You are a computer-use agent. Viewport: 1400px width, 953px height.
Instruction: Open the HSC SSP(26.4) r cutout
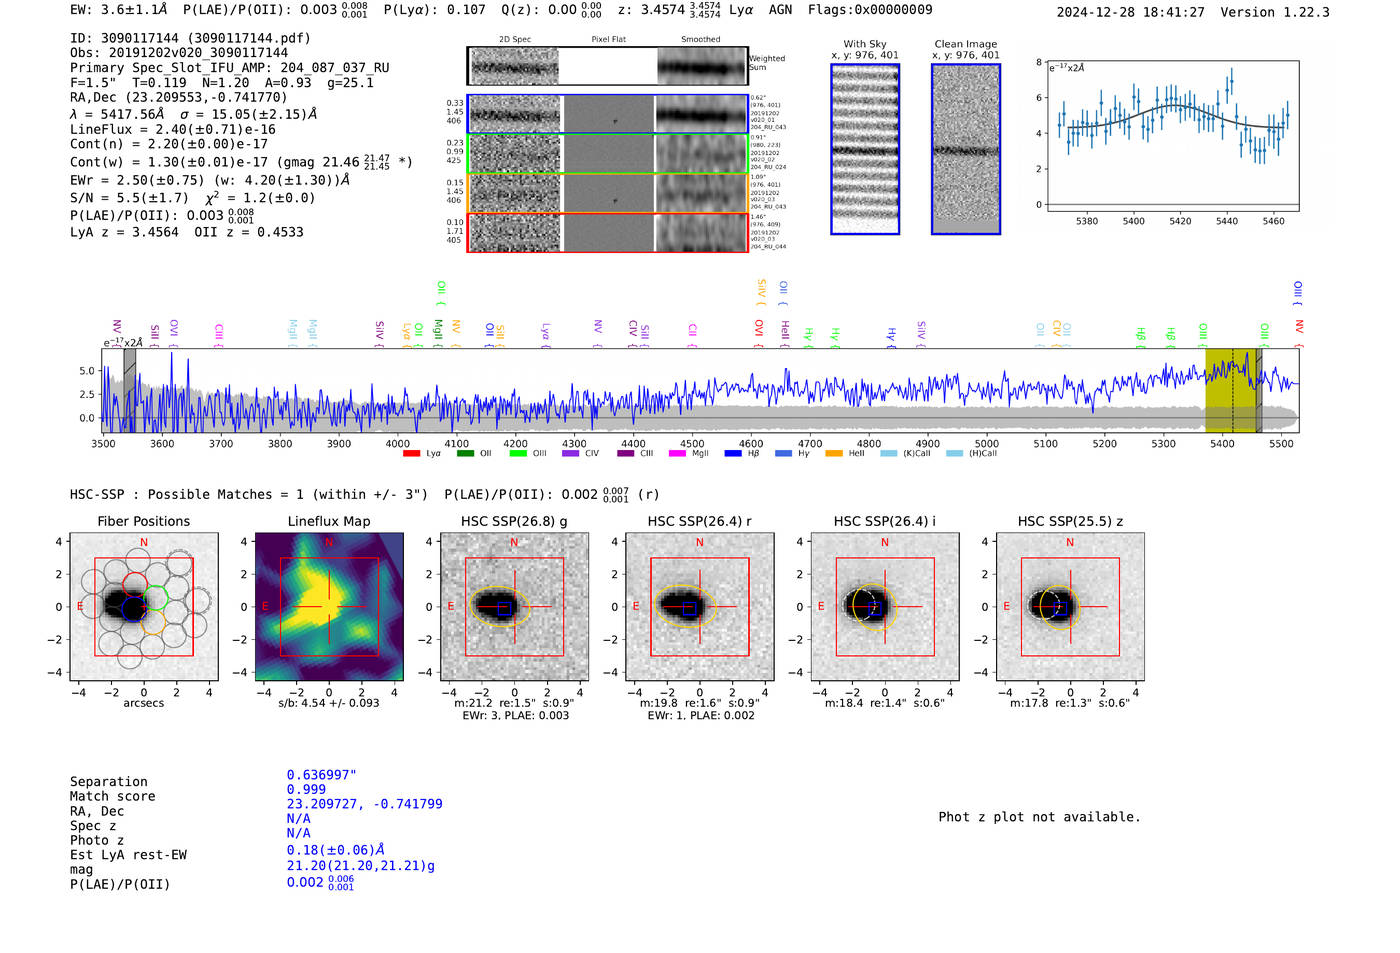click(699, 607)
